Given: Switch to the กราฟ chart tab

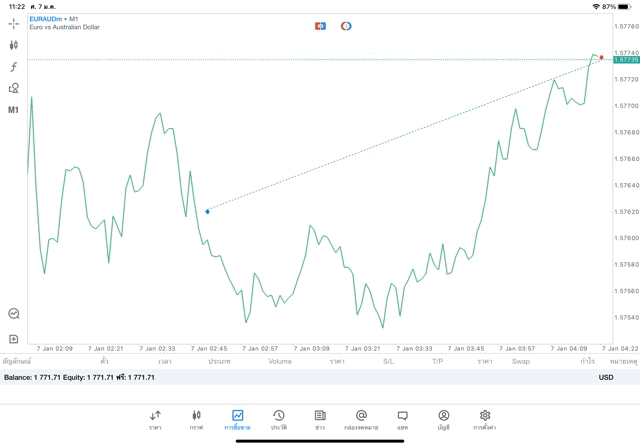Looking at the screenshot, I should [196, 419].
